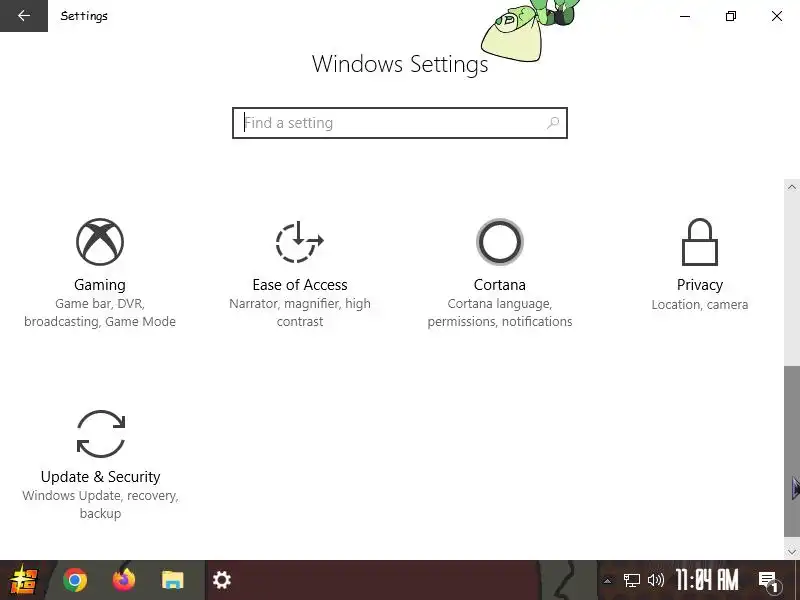
Task: Click the magnifier search icon in the search box
Action: point(553,123)
